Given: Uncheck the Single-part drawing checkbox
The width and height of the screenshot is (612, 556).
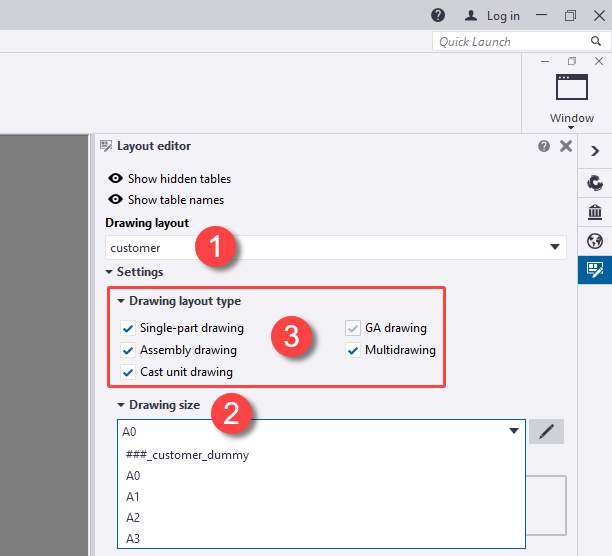Looking at the screenshot, I should pos(128,328).
